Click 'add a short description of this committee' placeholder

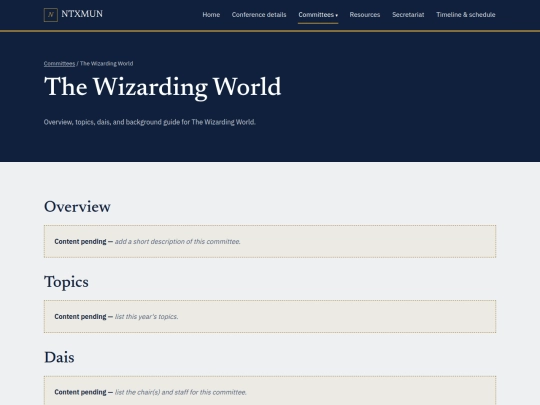point(177,241)
